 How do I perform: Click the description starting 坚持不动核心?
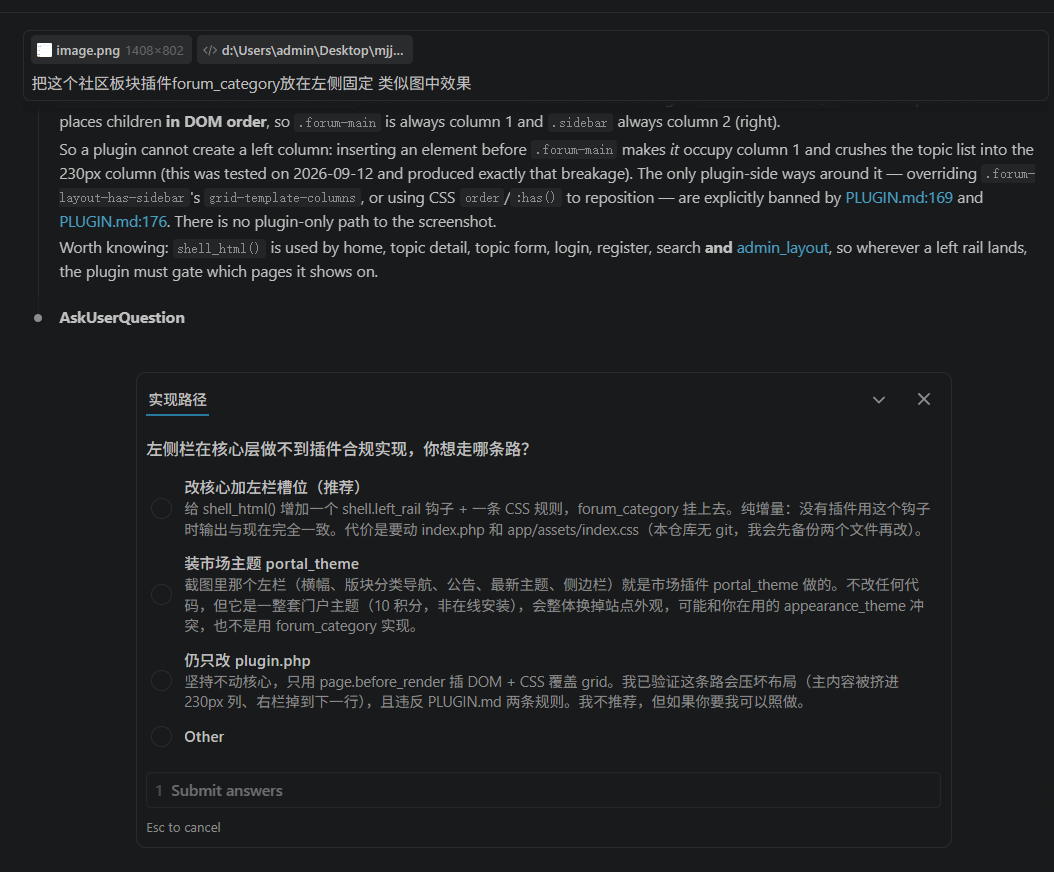542,692
